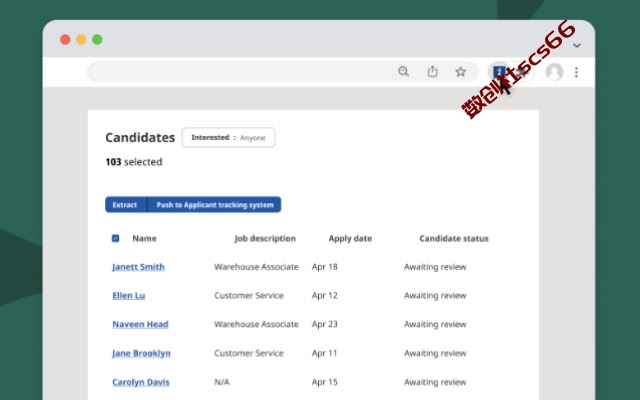Click the Name column header

(144, 238)
